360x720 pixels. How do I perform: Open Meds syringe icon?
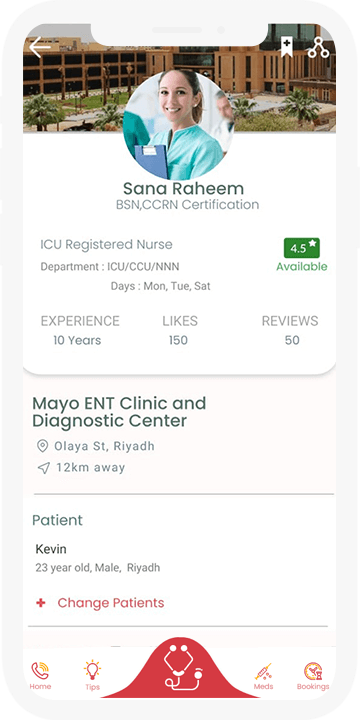263,671
